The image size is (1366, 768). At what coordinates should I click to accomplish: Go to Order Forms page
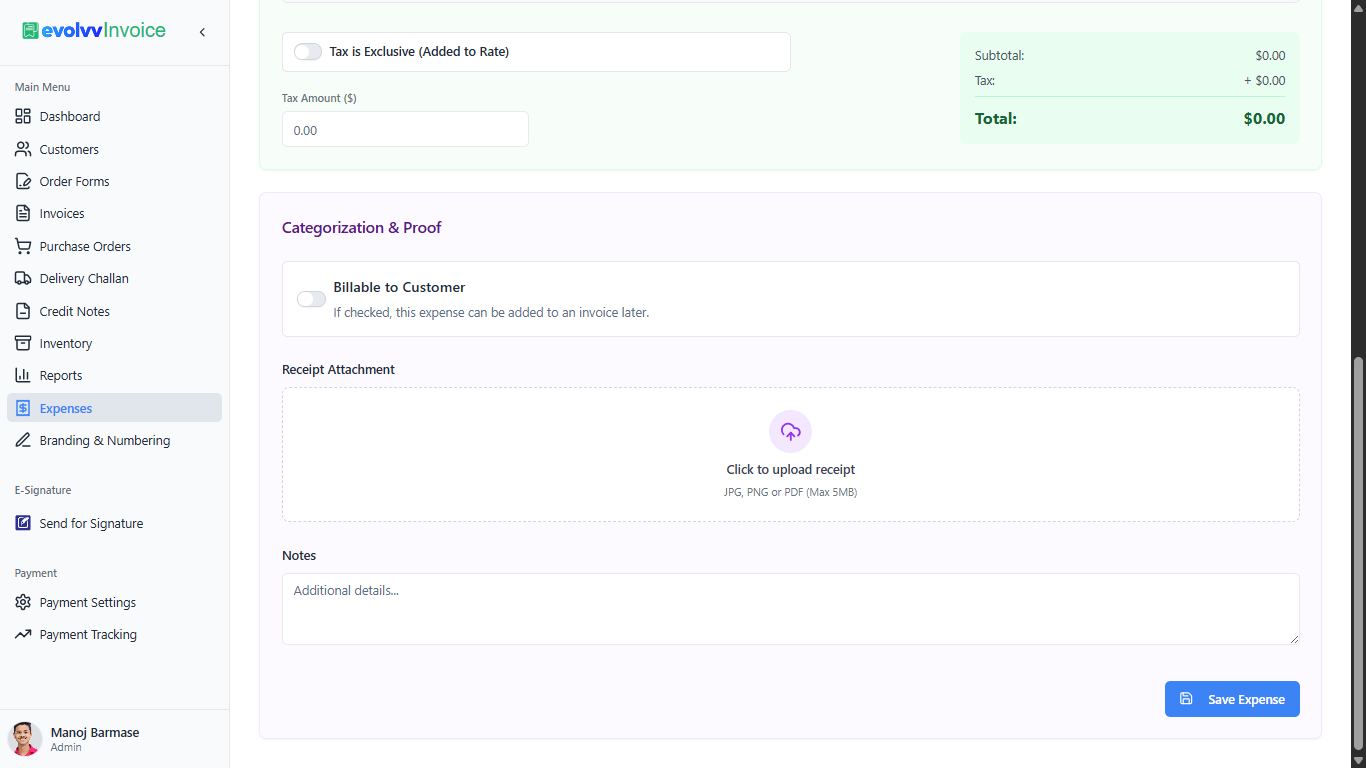point(114,181)
